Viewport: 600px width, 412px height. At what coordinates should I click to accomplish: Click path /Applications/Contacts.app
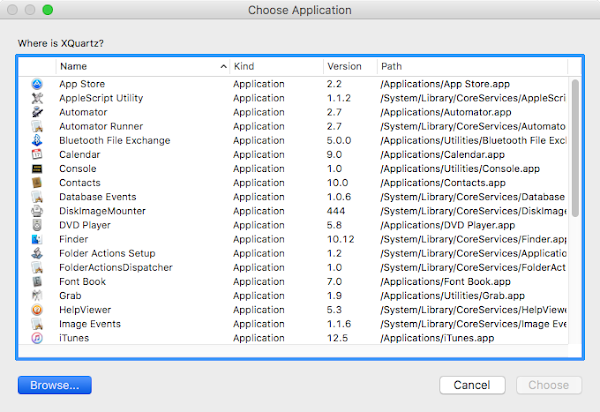(x=443, y=183)
